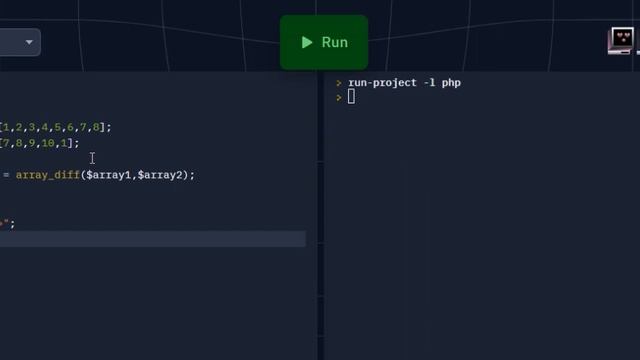Place cursor in the 7,8,9,10,1 array line
Screen dimensions: 640x360
[x=40, y=143]
